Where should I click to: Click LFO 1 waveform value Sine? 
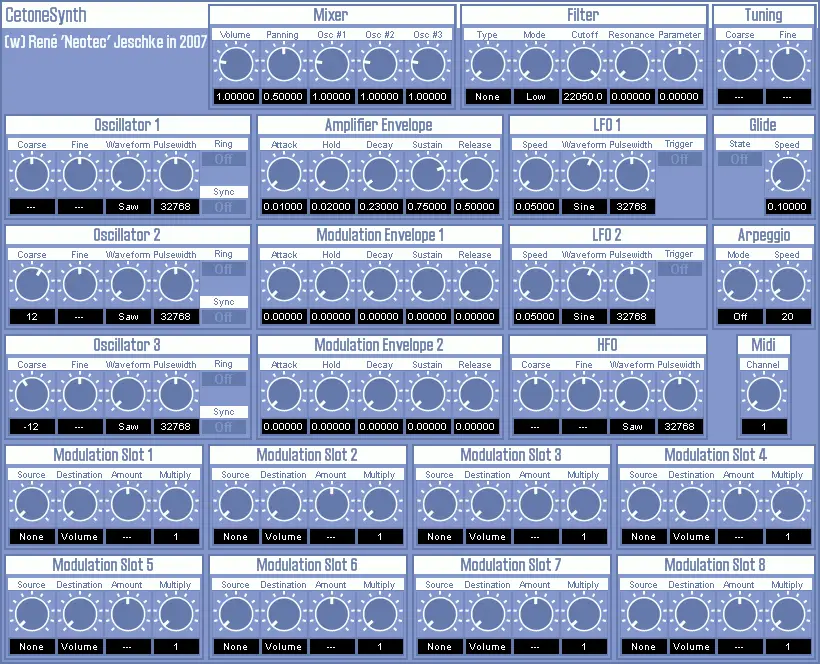point(584,207)
